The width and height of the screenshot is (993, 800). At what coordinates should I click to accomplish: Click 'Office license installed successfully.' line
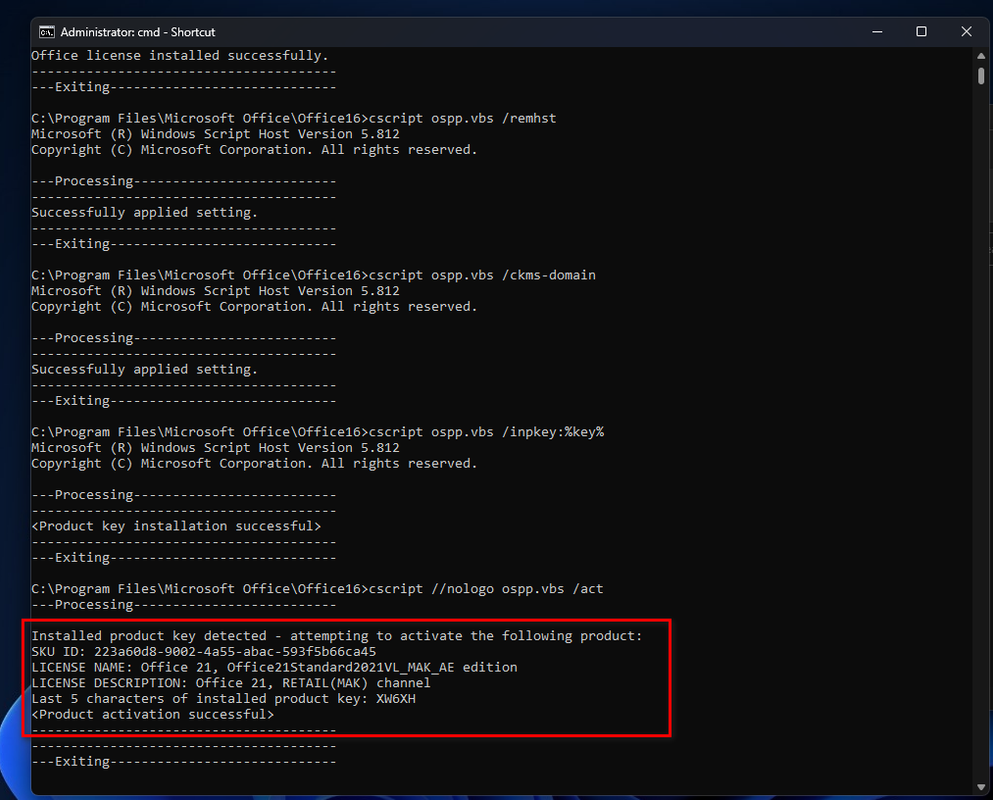point(180,56)
